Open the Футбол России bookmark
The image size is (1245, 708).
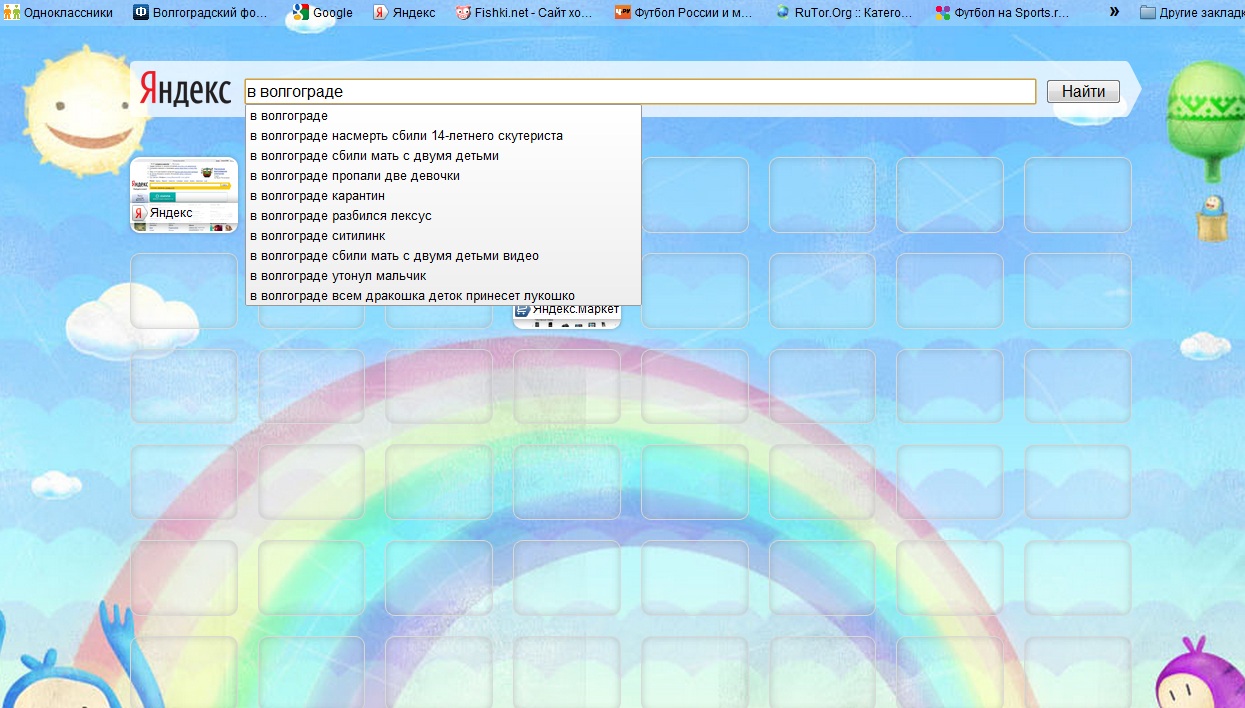(683, 13)
